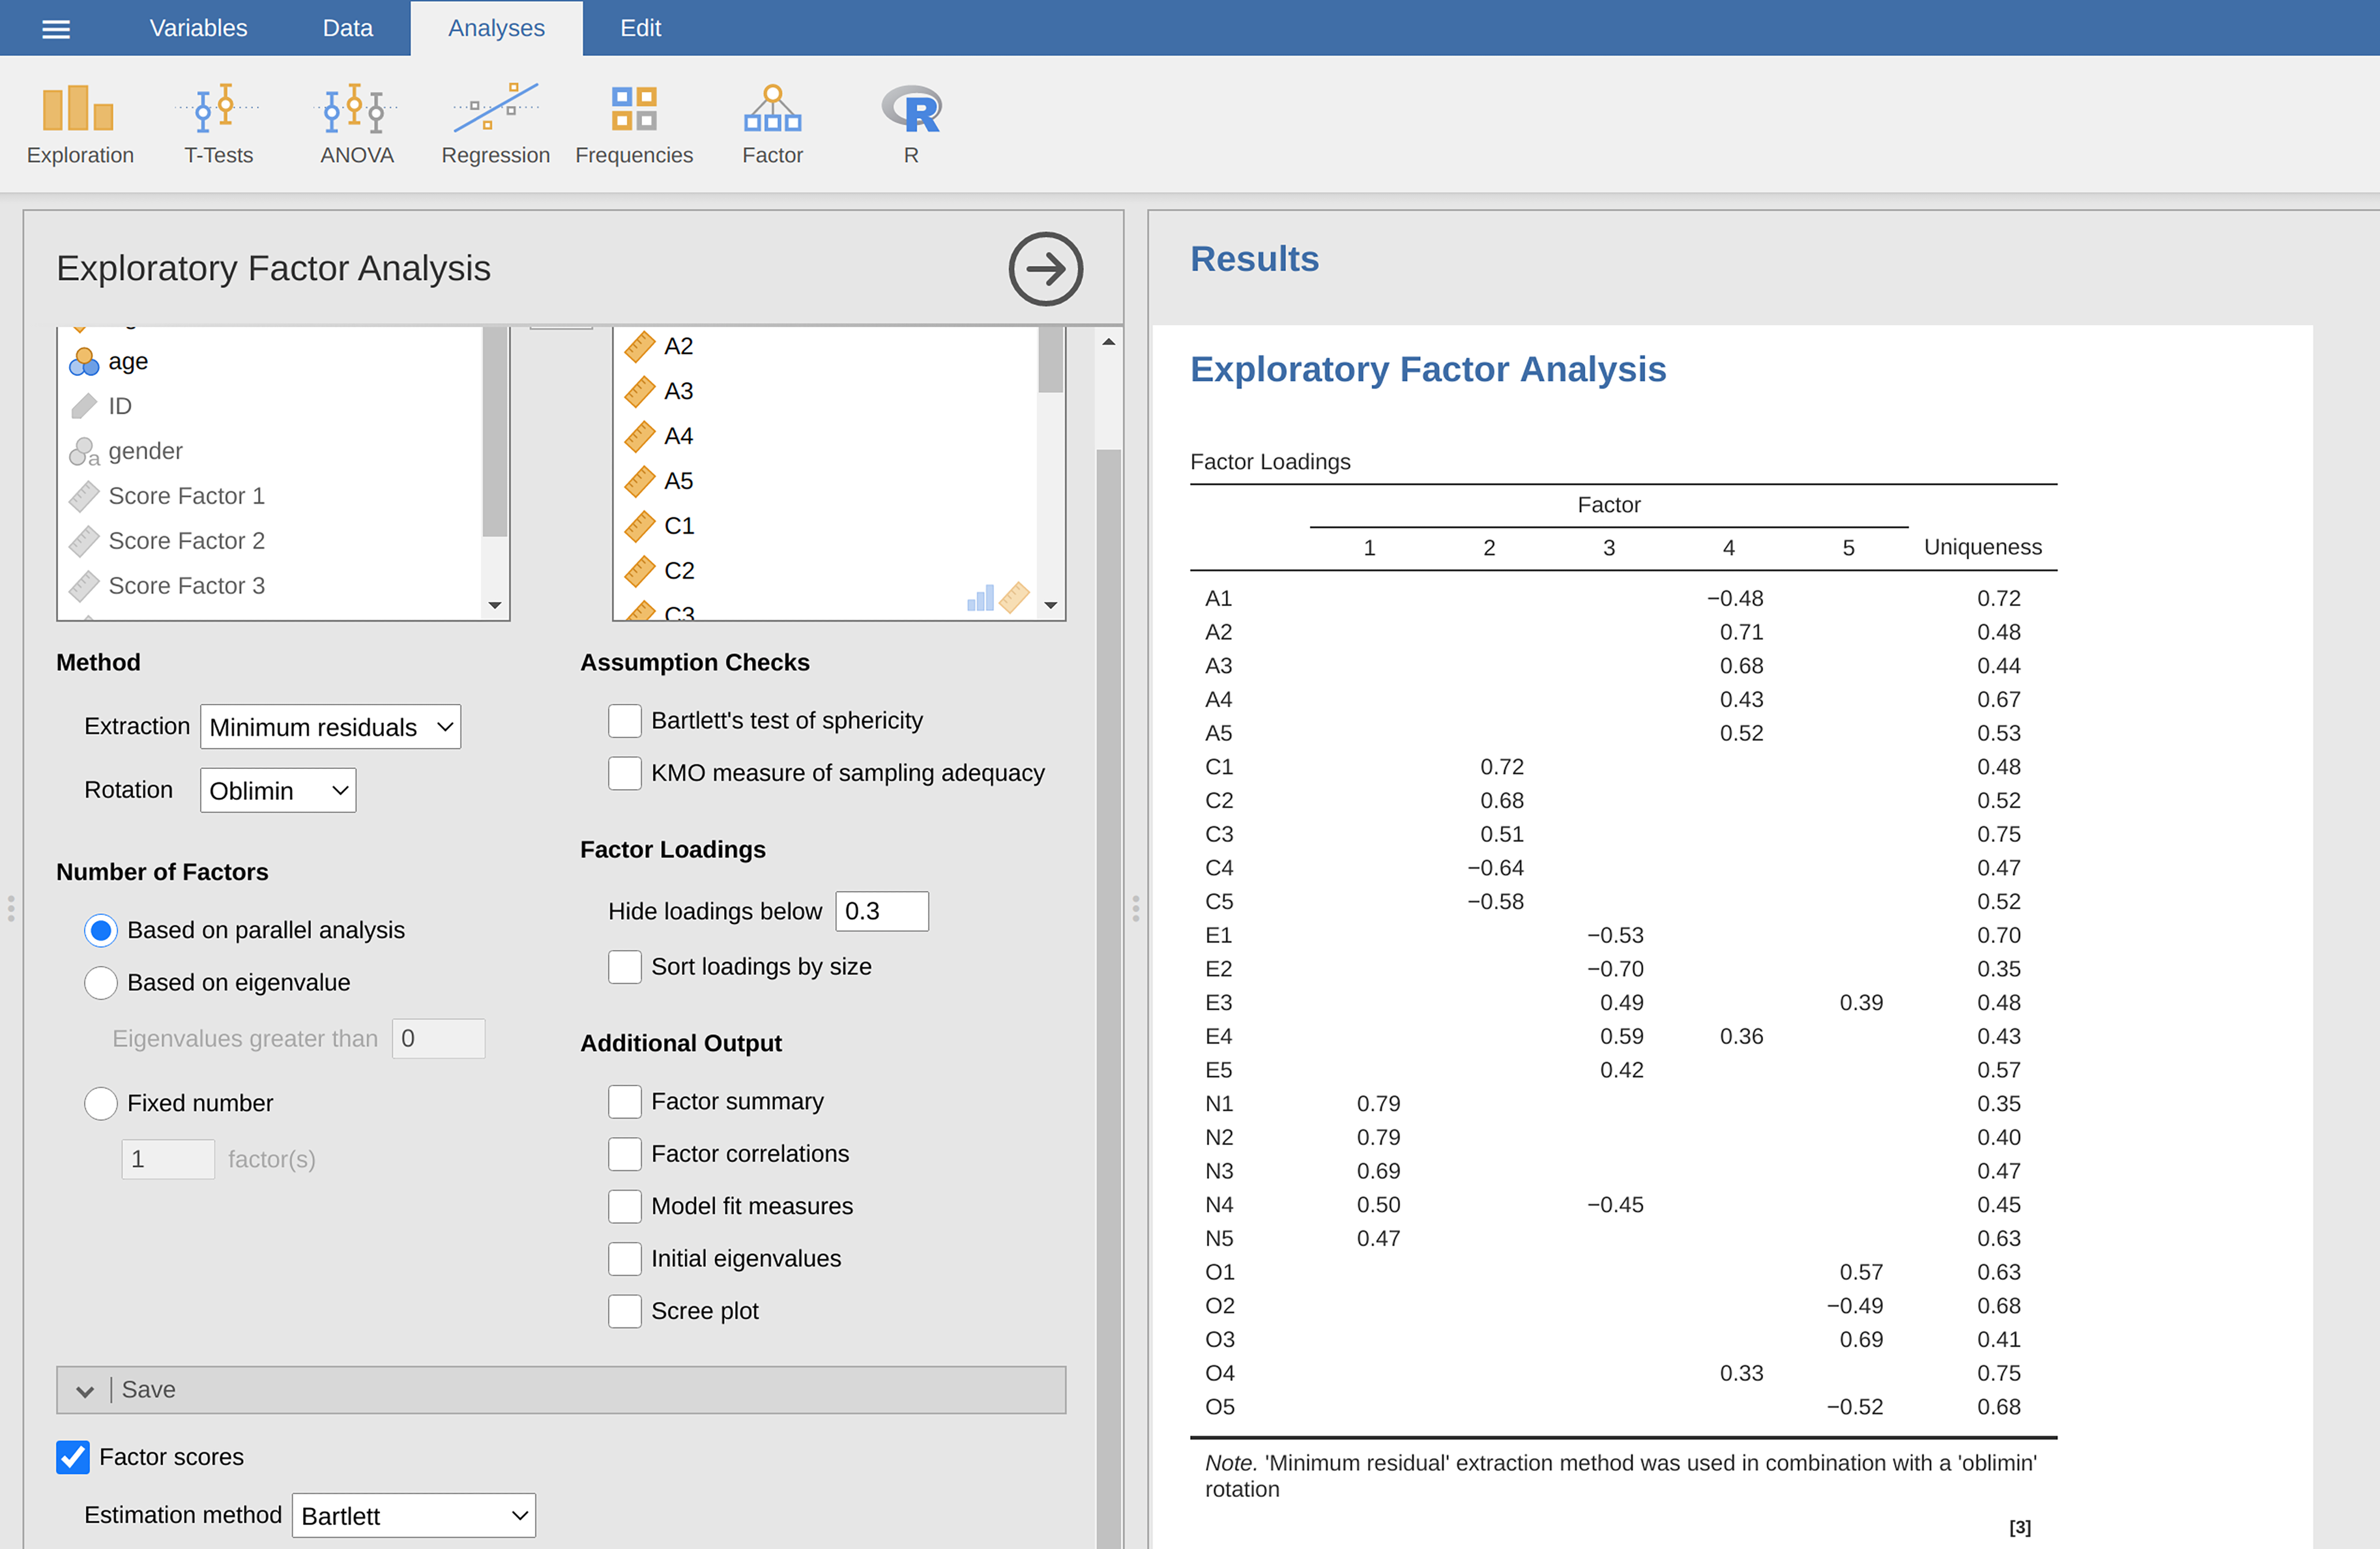Viewport: 2380px width, 1549px height.
Task: Switch to the Variables tab
Action: [198, 28]
